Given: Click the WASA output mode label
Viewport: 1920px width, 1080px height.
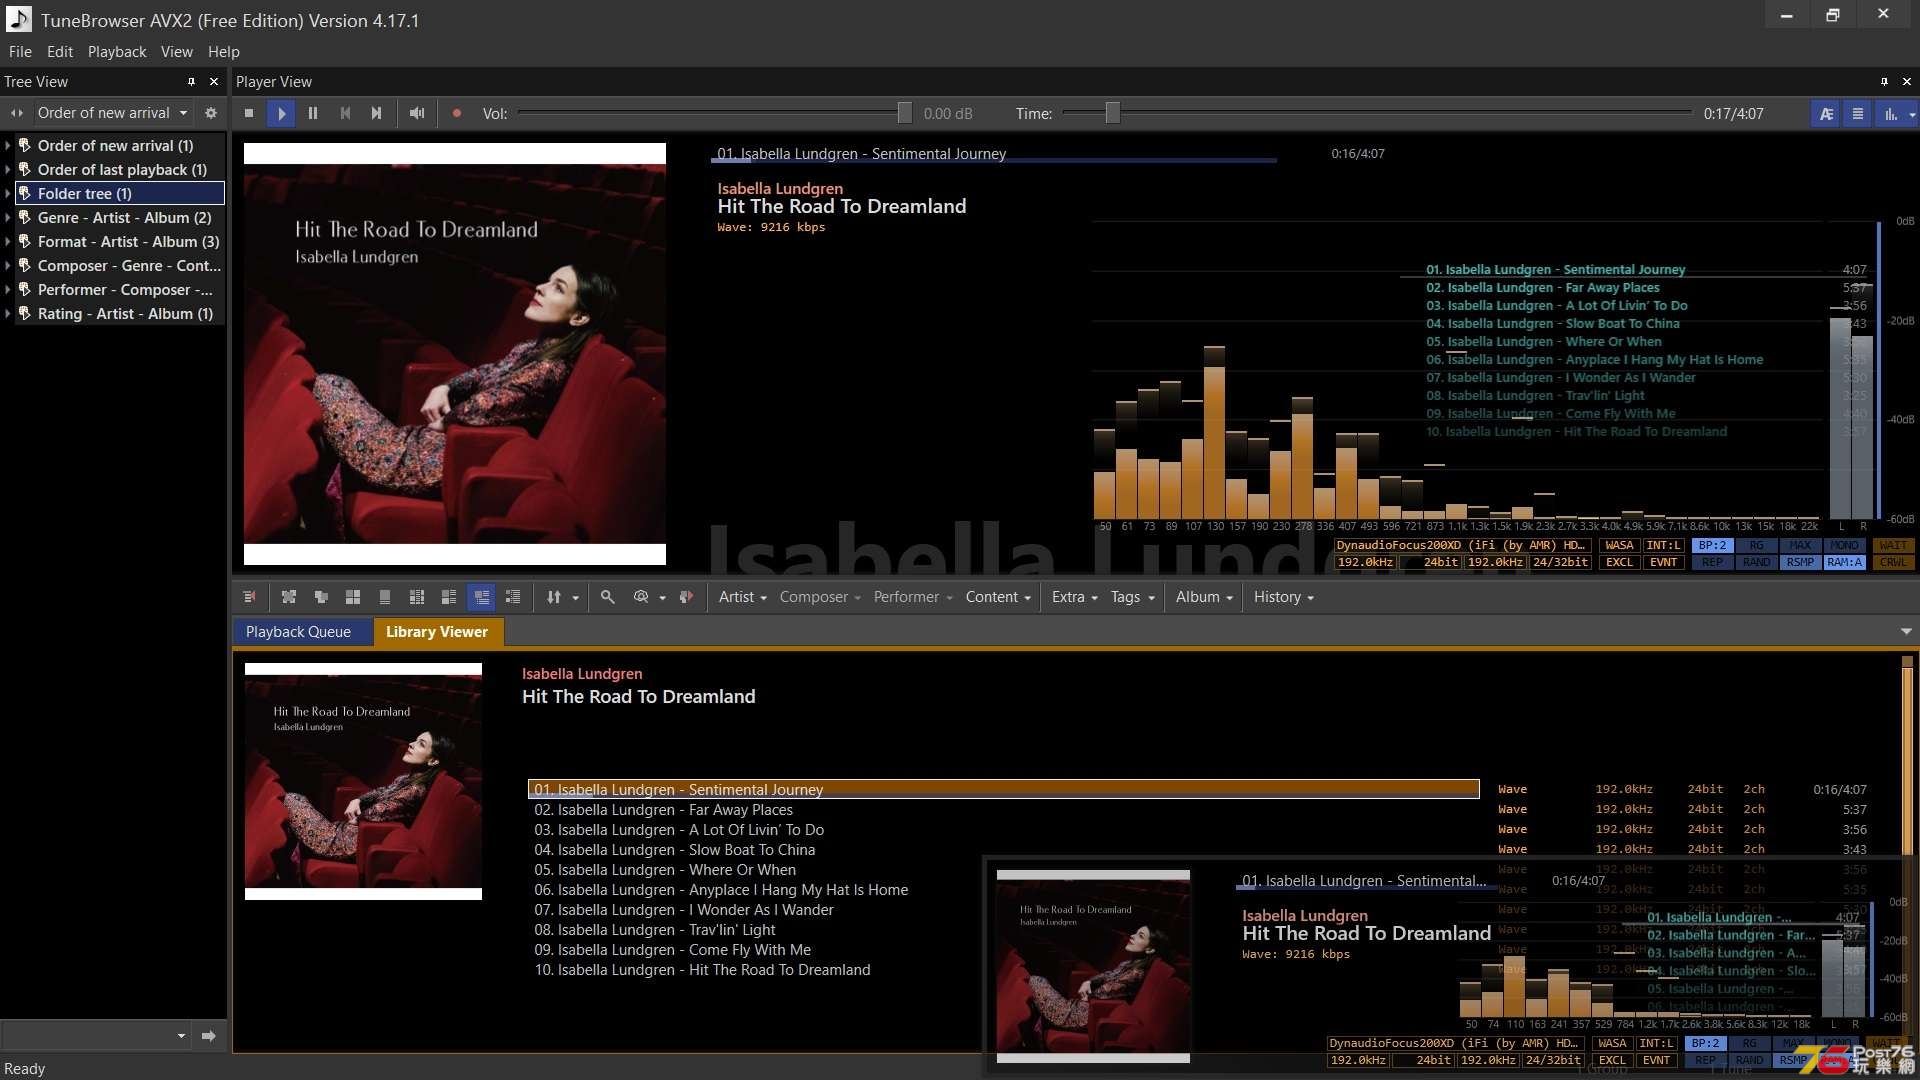Looking at the screenshot, I should (1619, 546).
